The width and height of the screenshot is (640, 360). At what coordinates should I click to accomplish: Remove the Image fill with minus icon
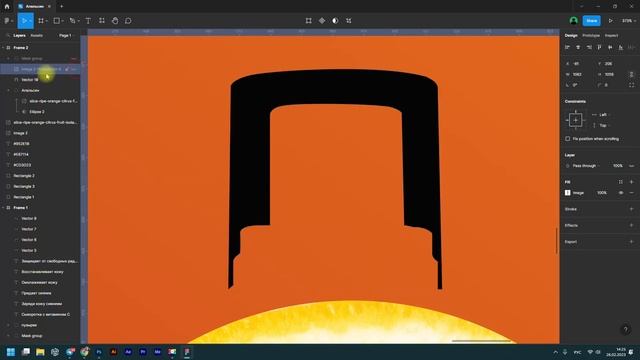tap(631, 193)
